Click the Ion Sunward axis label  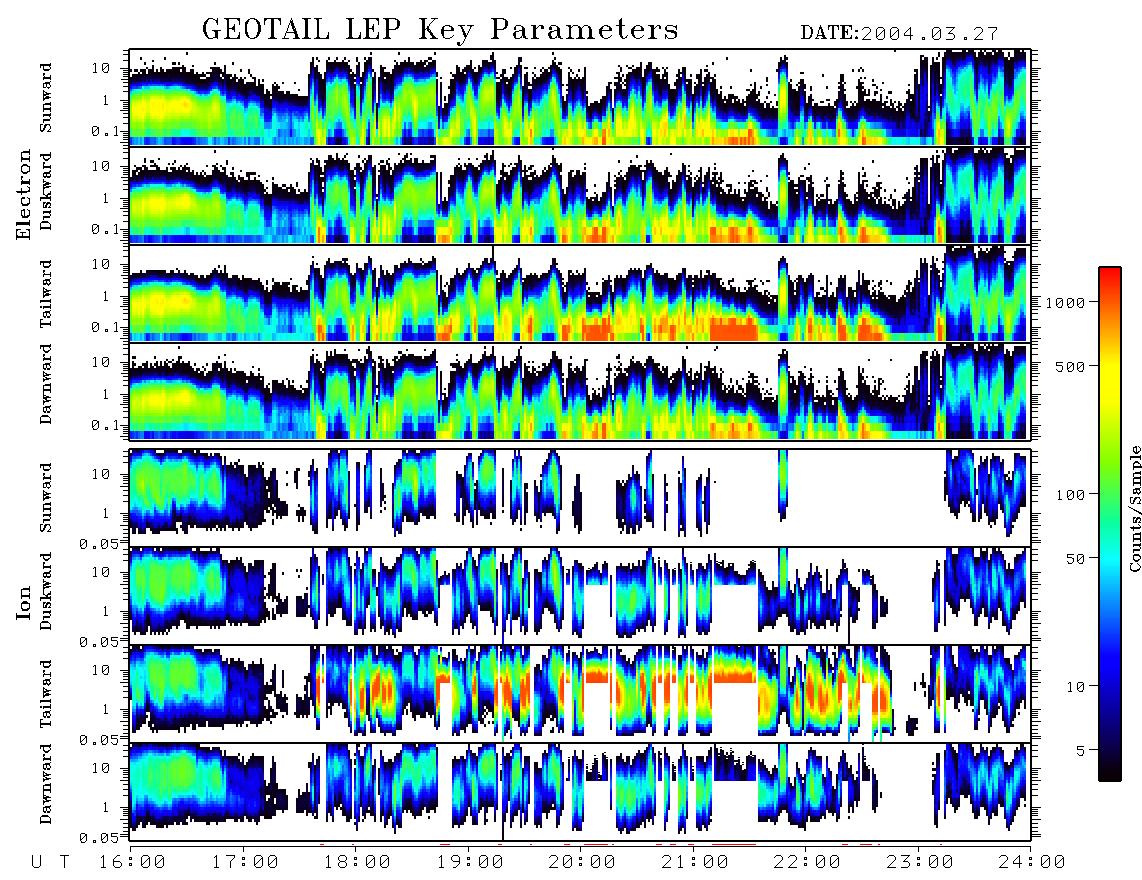pyautogui.click(x=46, y=497)
